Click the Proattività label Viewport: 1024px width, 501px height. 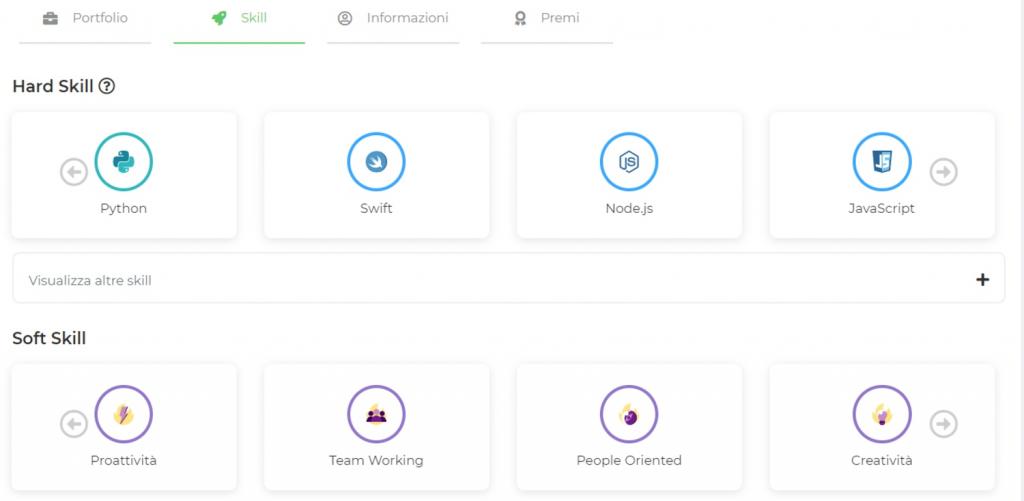click(123, 461)
